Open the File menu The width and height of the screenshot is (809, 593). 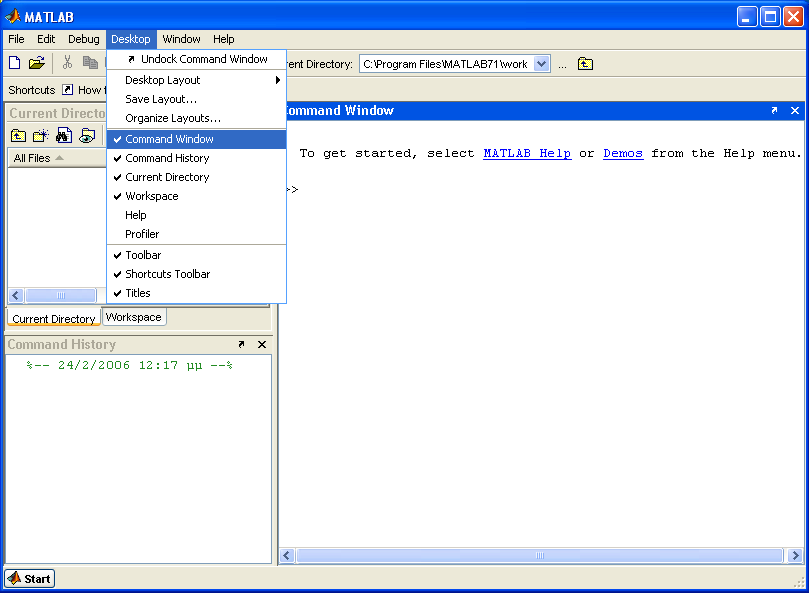pos(16,39)
